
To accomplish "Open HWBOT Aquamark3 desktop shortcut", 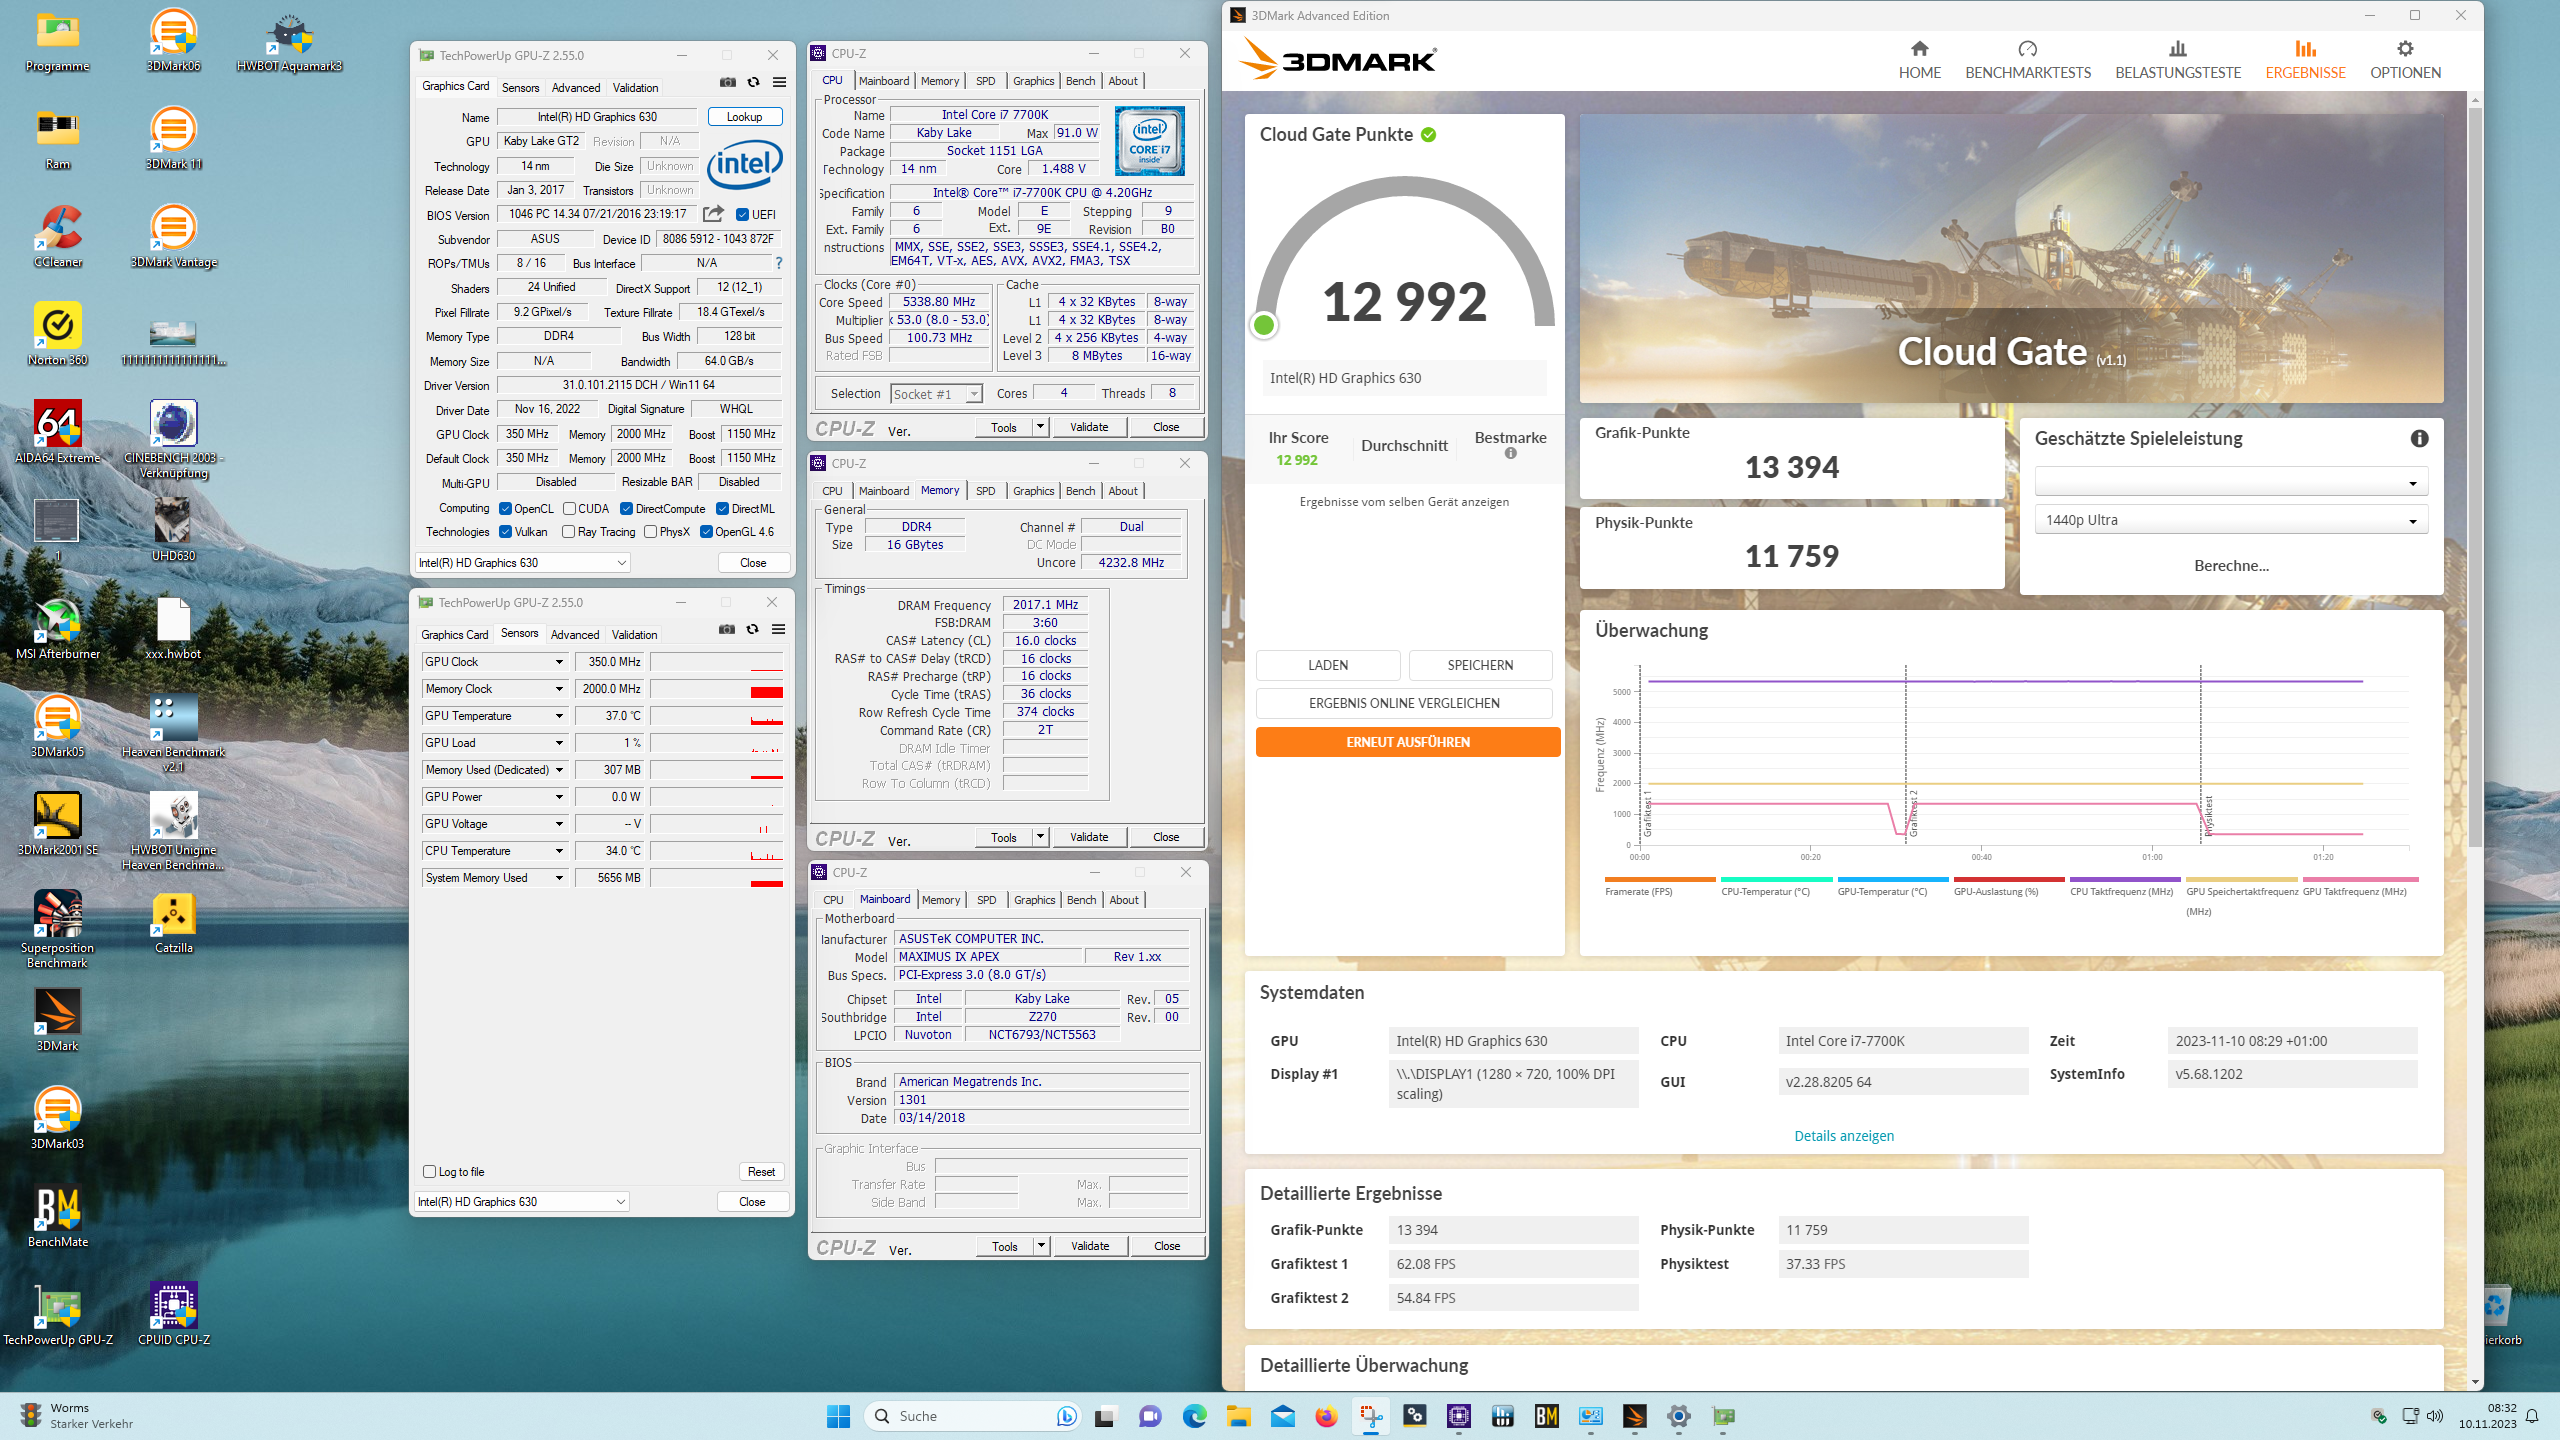I will pyautogui.click(x=289, y=41).
